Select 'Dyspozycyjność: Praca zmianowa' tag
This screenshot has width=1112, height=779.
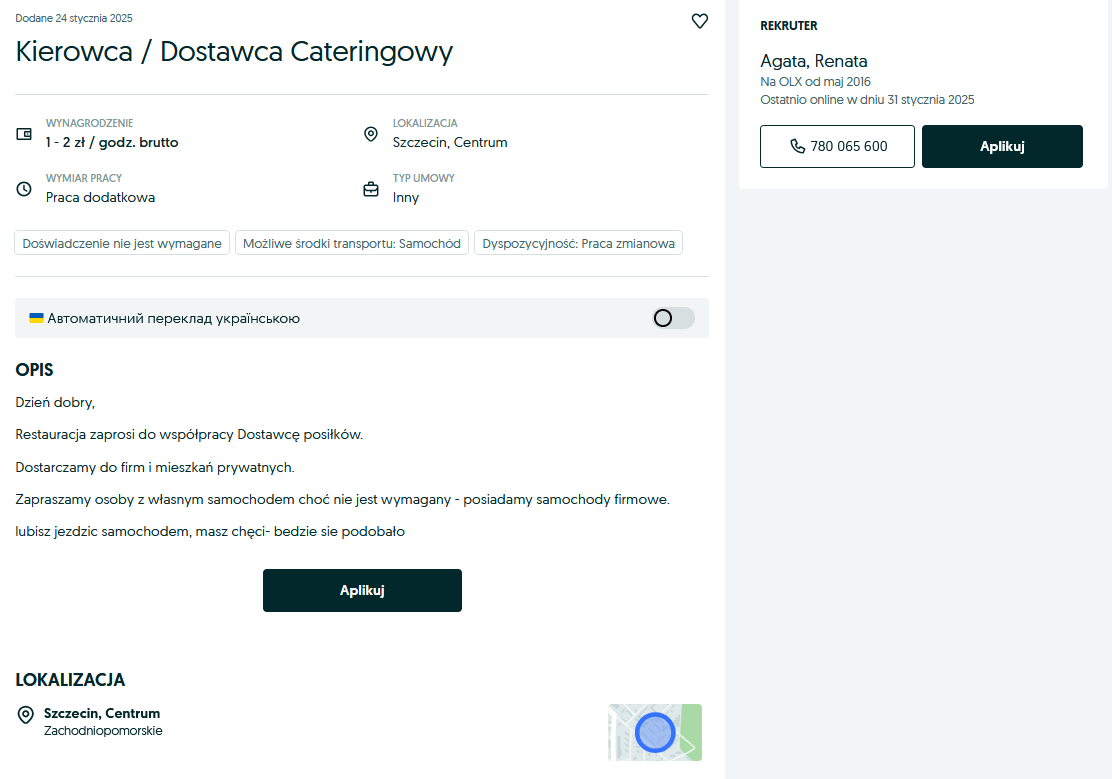point(578,243)
